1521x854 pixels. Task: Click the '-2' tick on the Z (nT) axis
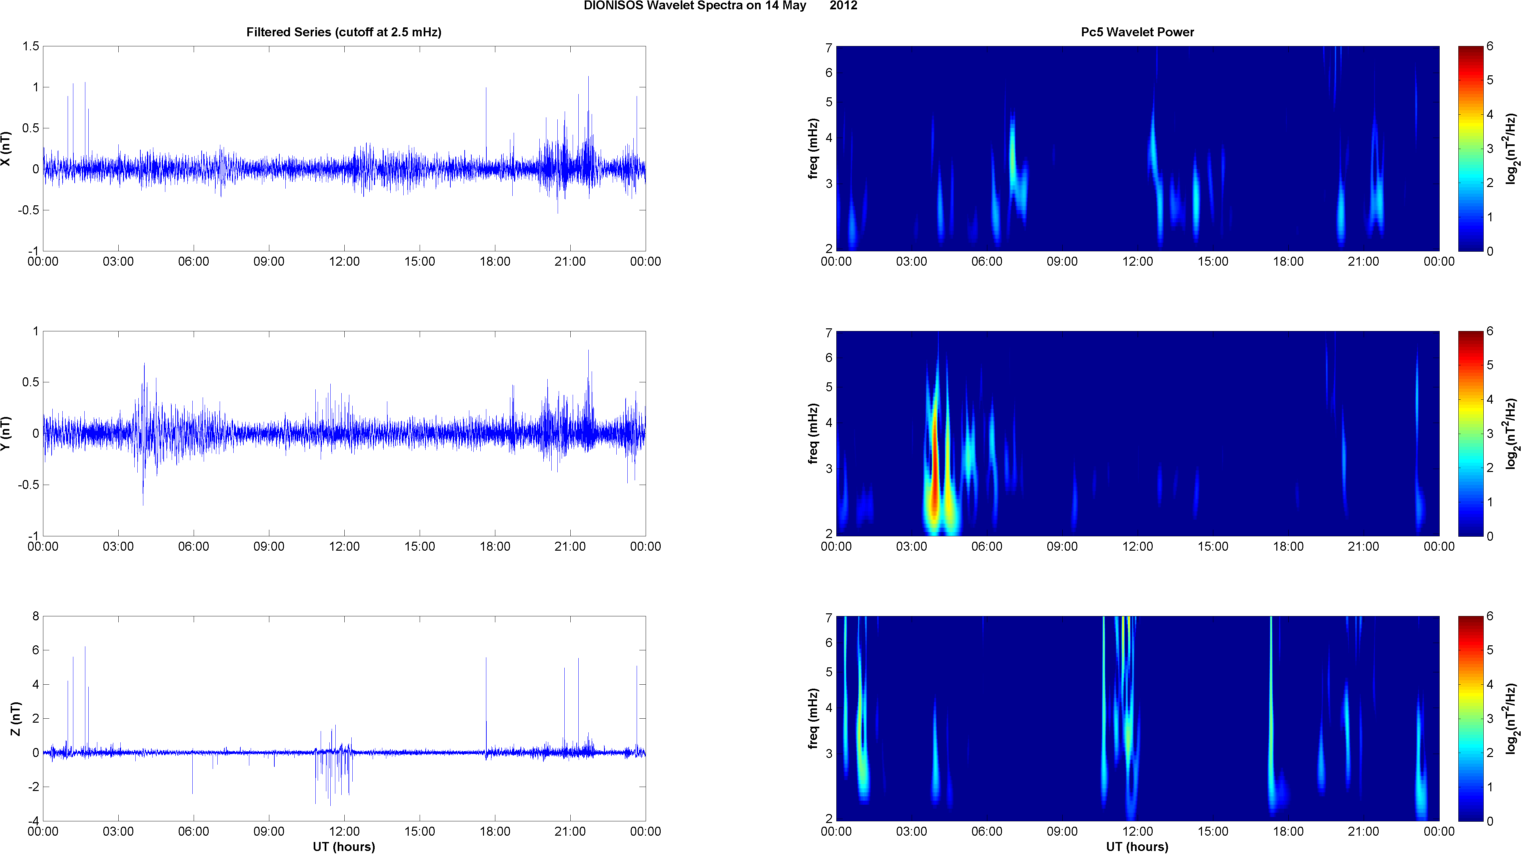(x=33, y=787)
